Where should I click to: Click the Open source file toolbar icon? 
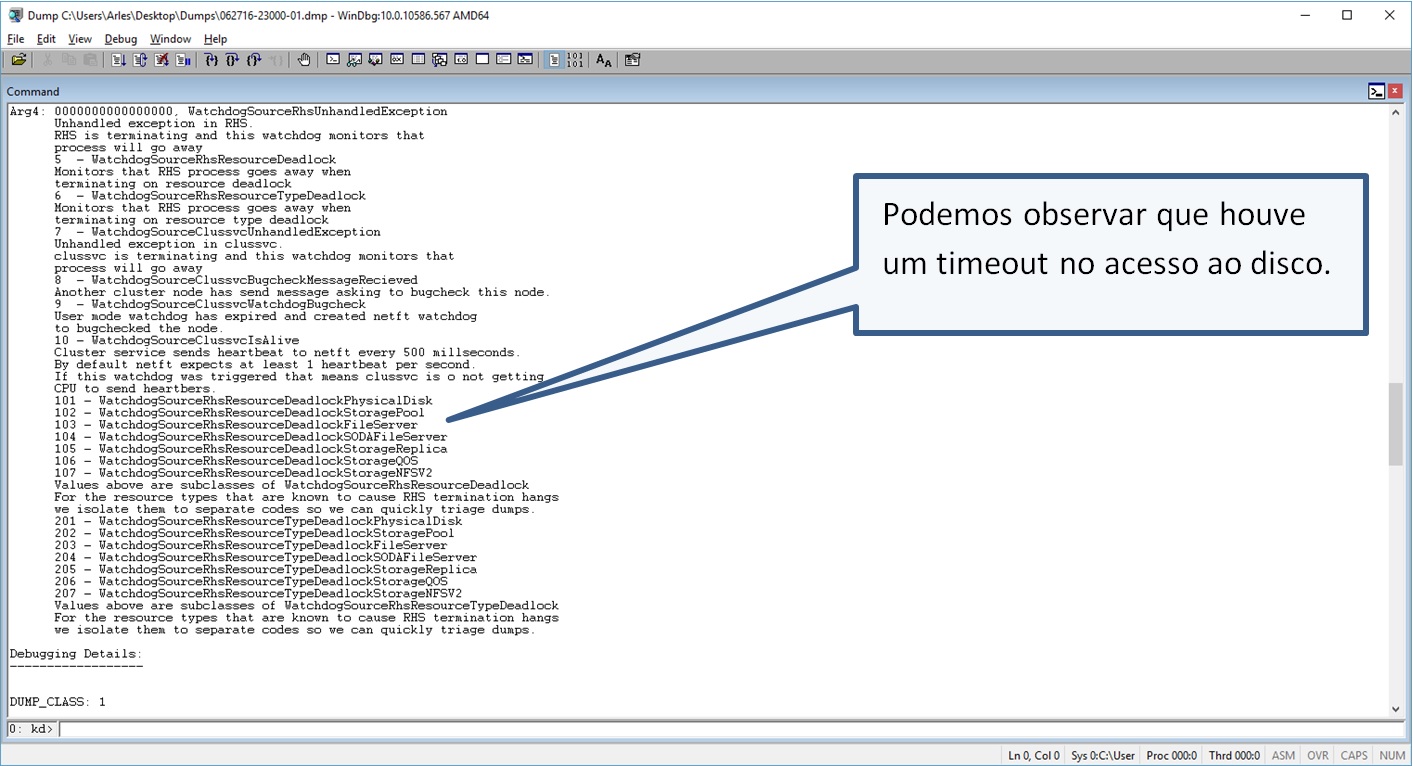coord(19,60)
